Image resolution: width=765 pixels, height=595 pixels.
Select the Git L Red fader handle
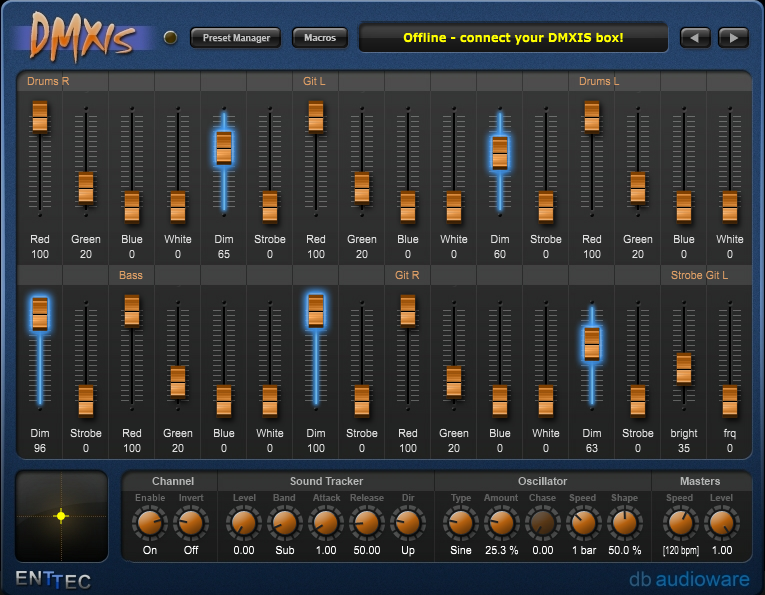pyautogui.click(x=316, y=117)
